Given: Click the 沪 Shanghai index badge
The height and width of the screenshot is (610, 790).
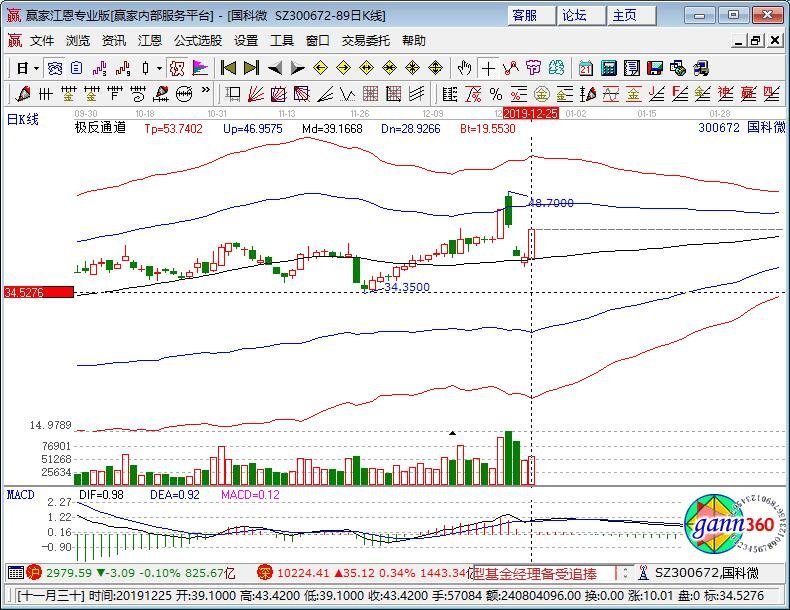Looking at the screenshot, I should 34,573.
